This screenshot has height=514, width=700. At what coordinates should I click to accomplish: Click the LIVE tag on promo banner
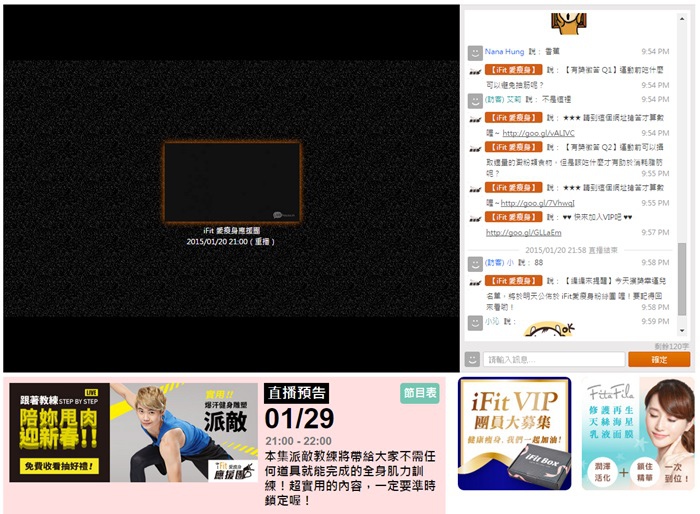tap(91, 393)
